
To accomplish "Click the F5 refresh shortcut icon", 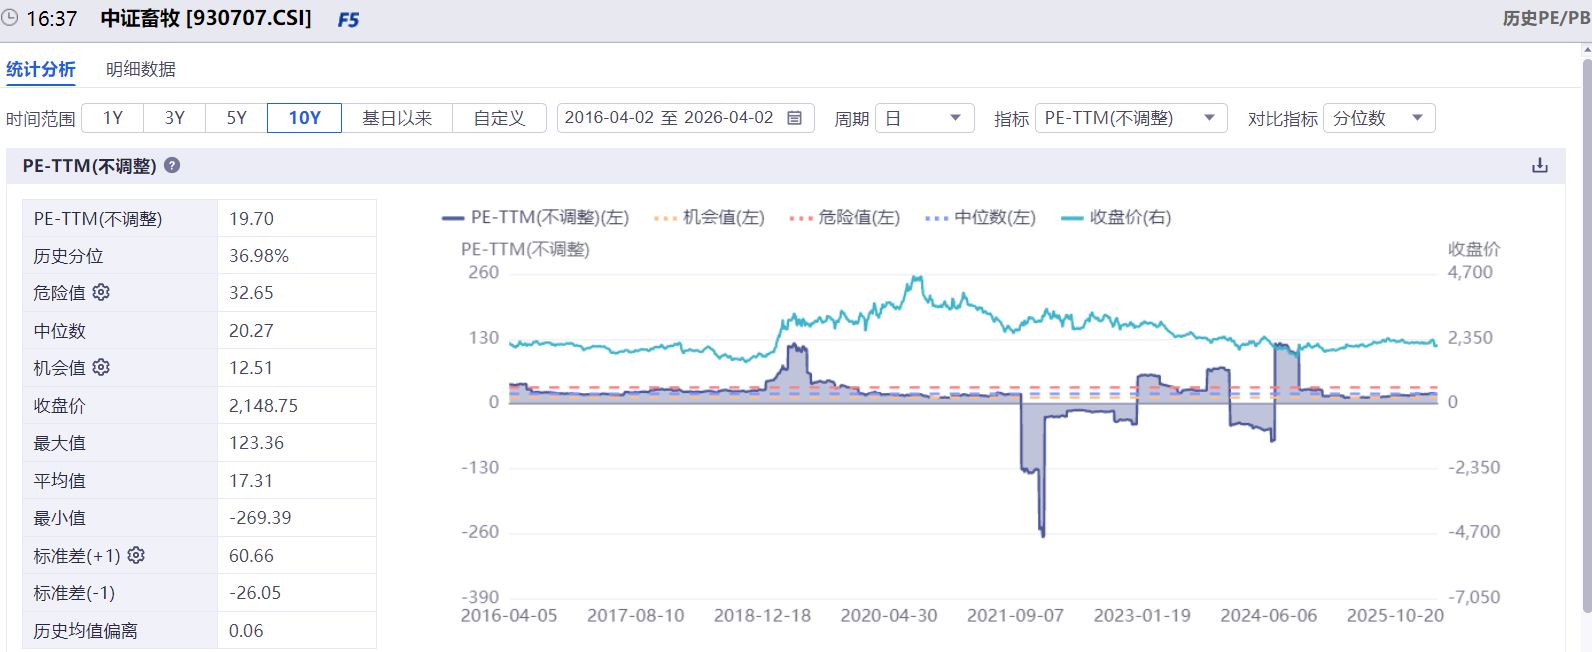I will tap(348, 19).
